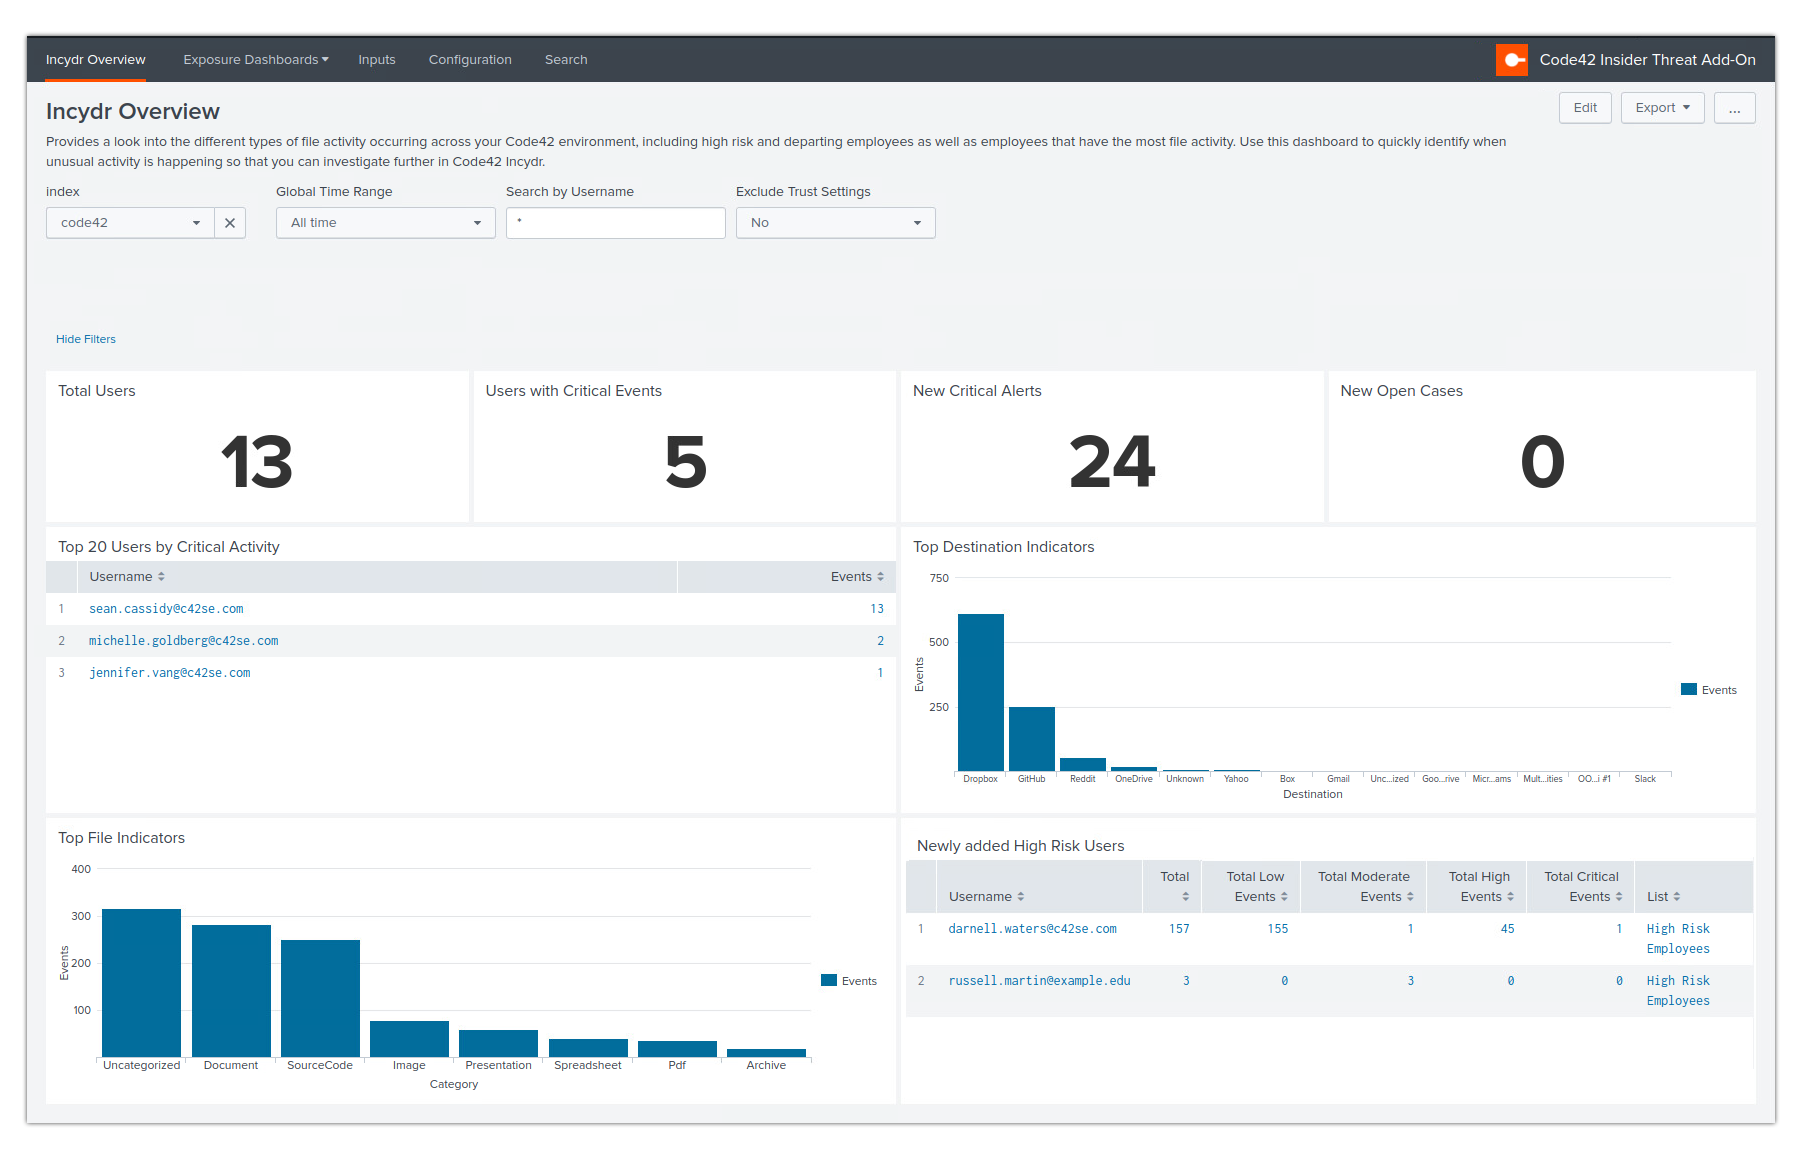Switch to the Inputs tab
Screen dimensions: 1812x1163
[377, 59]
